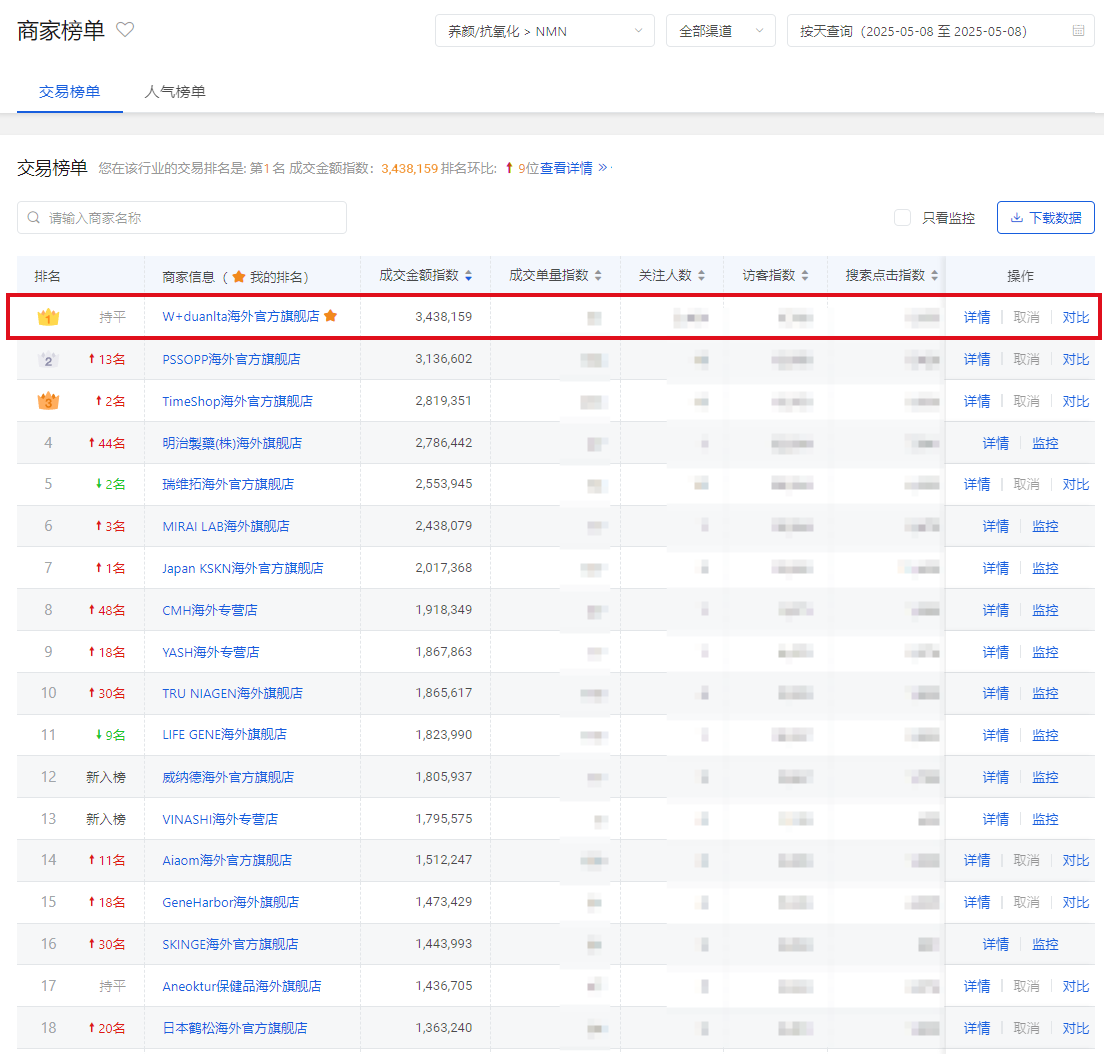The height and width of the screenshot is (1054, 1104).
Task: Click the gold crown rank 1 icon
Action: [48, 317]
